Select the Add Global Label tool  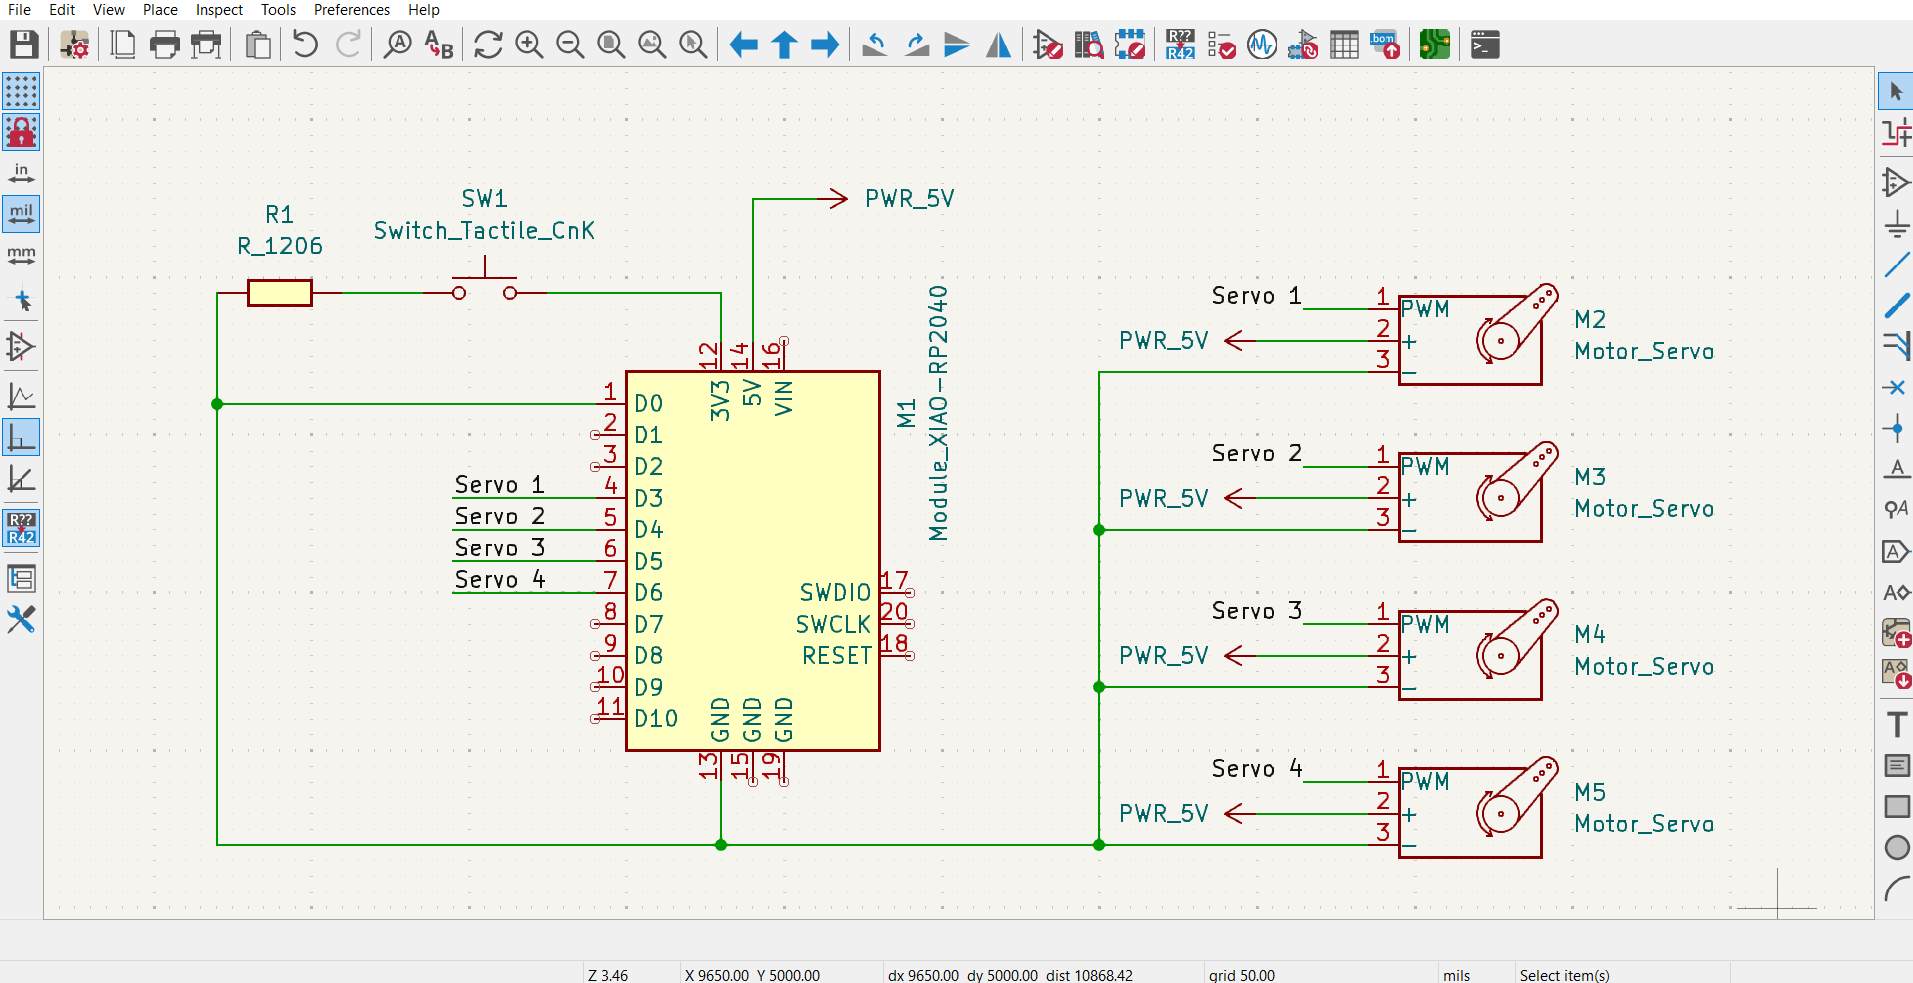point(1896,551)
